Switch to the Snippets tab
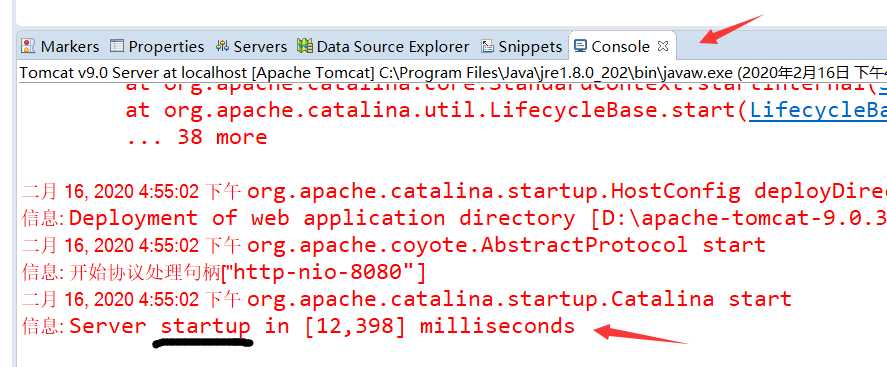This screenshot has height=367, width=887. coord(530,46)
